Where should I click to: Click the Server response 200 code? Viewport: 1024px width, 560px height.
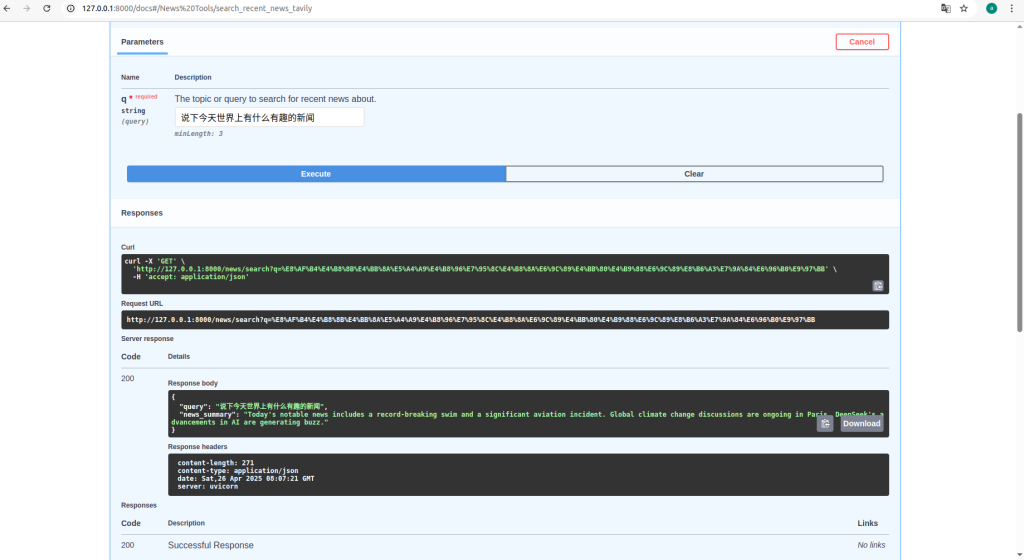(127, 379)
